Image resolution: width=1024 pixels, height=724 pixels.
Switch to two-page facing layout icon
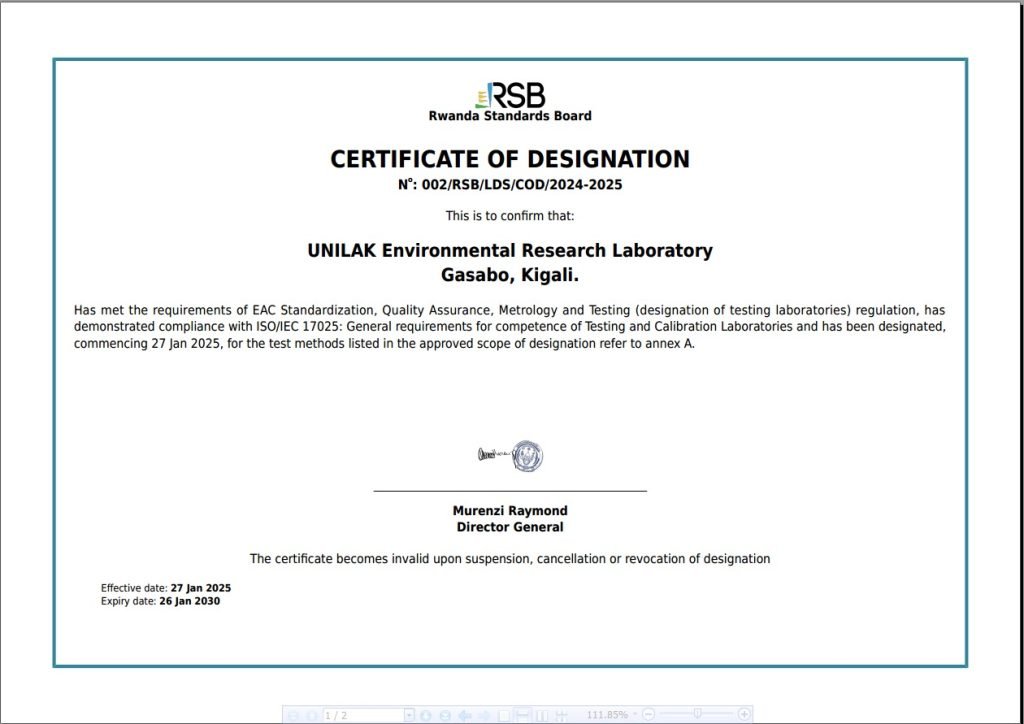(541, 716)
